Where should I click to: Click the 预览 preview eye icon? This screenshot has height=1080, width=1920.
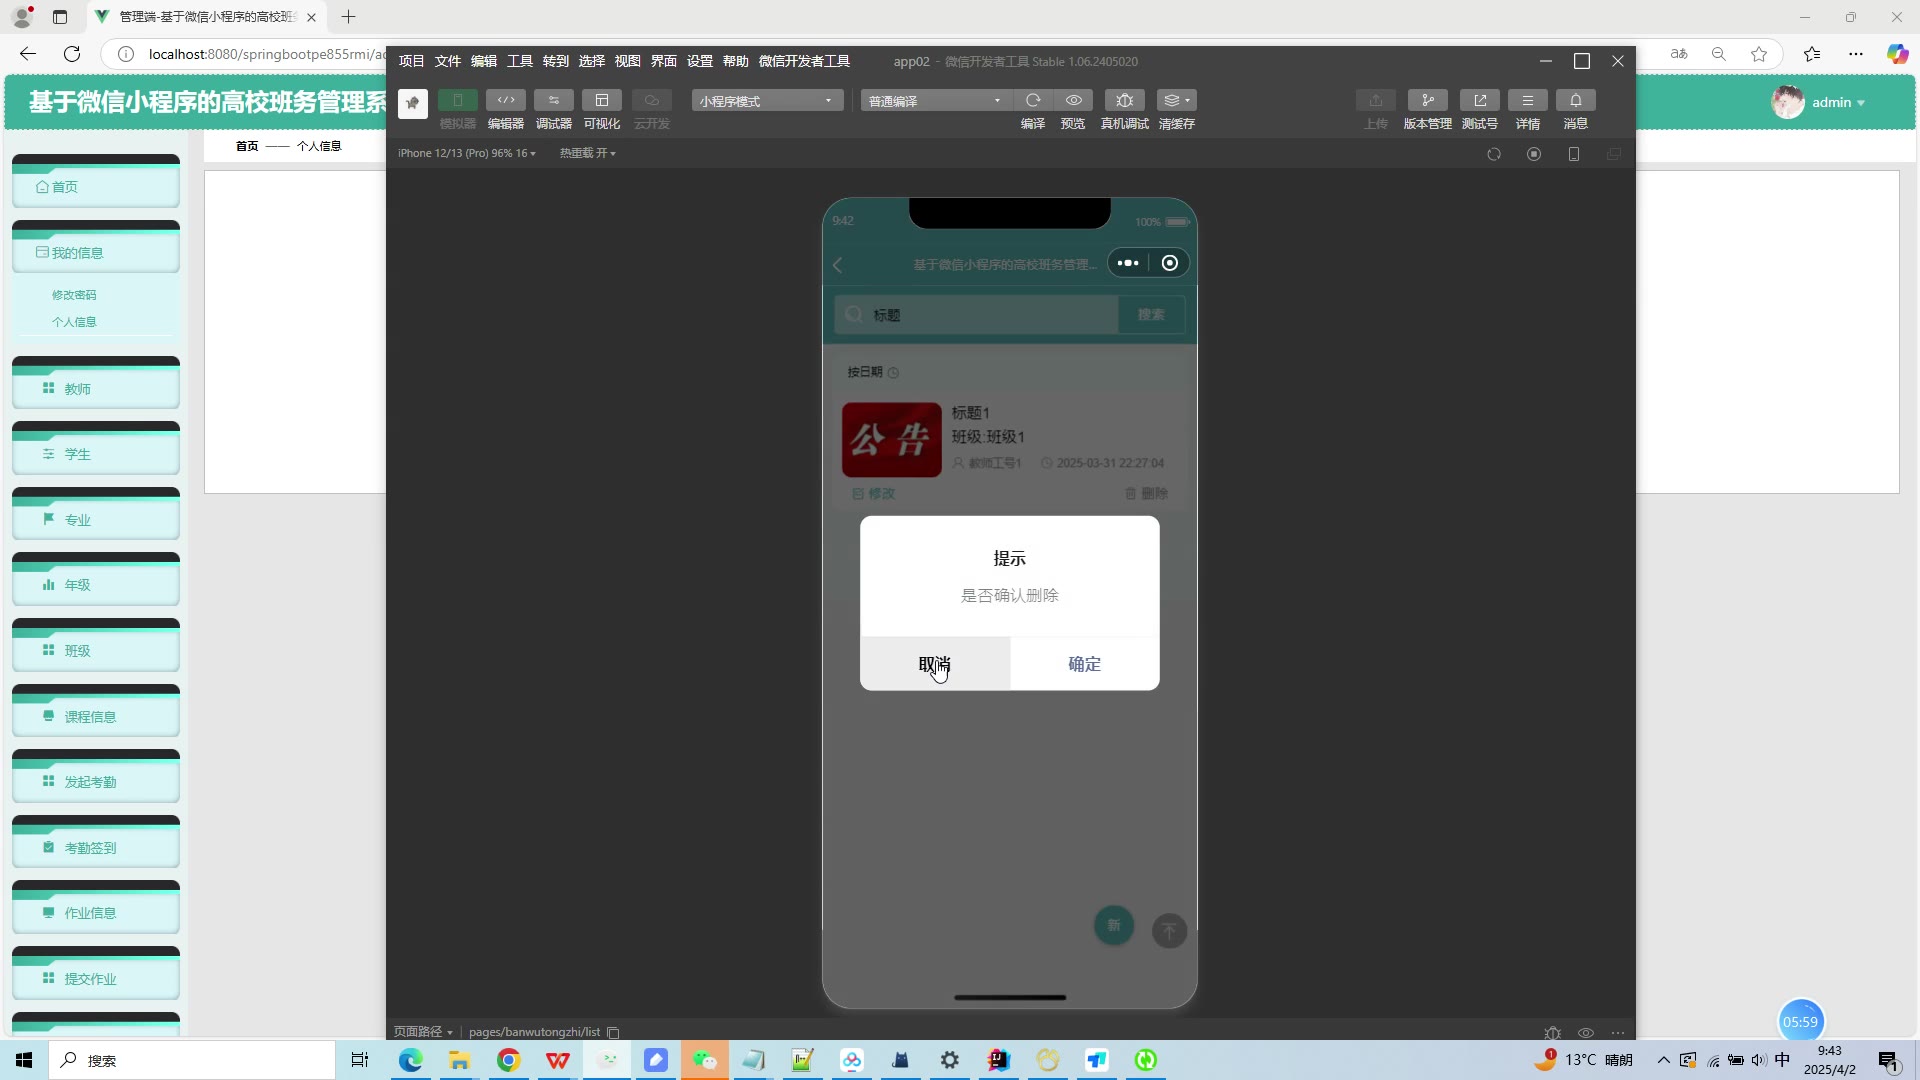click(x=1073, y=100)
